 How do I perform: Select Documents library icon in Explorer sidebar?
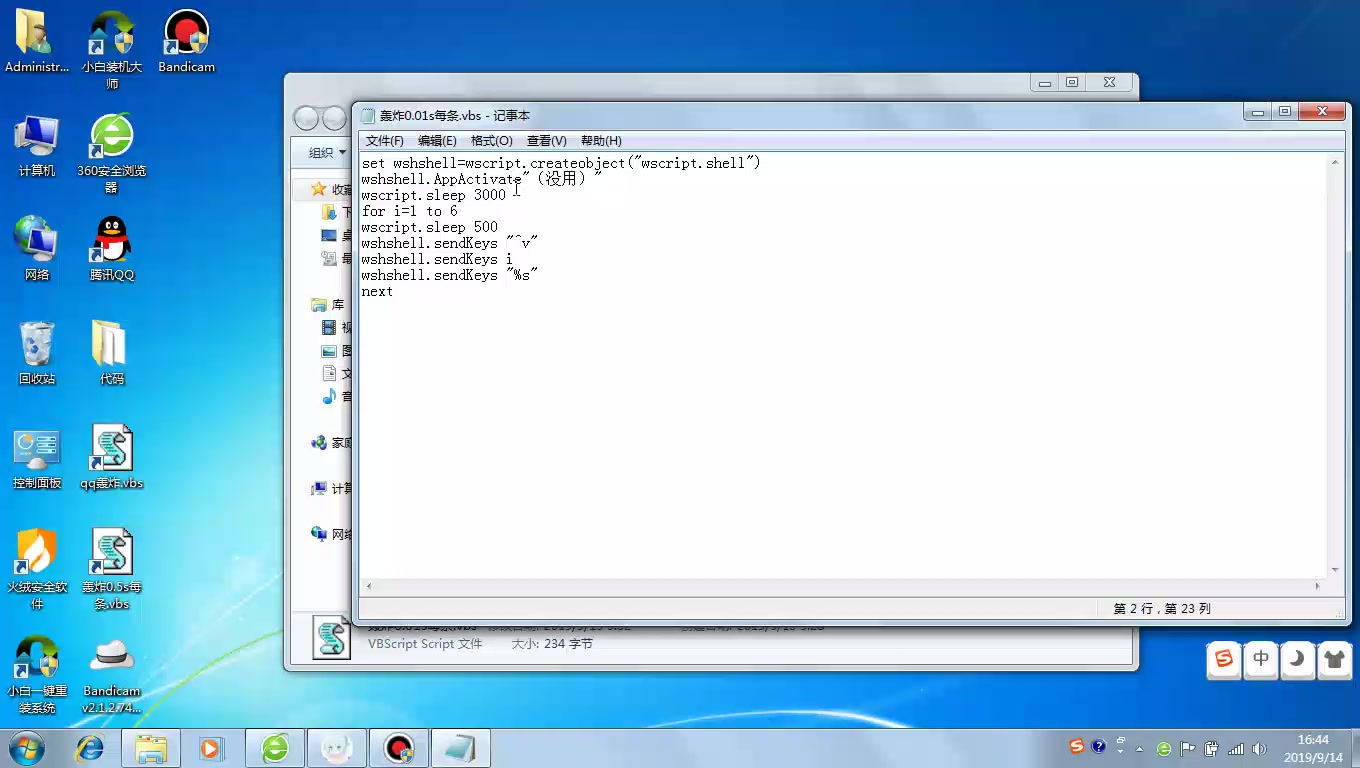click(329, 374)
